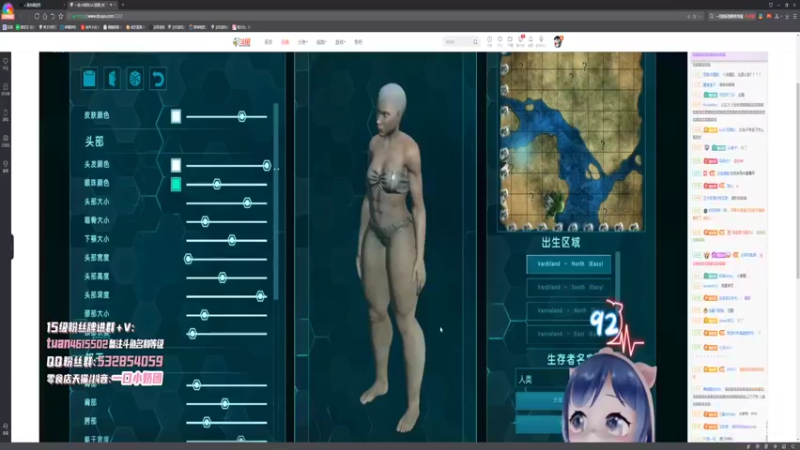The height and width of the screenshot is (450, 800).
Task: Click the browser home icon
Action: click(x=44, y=16)
